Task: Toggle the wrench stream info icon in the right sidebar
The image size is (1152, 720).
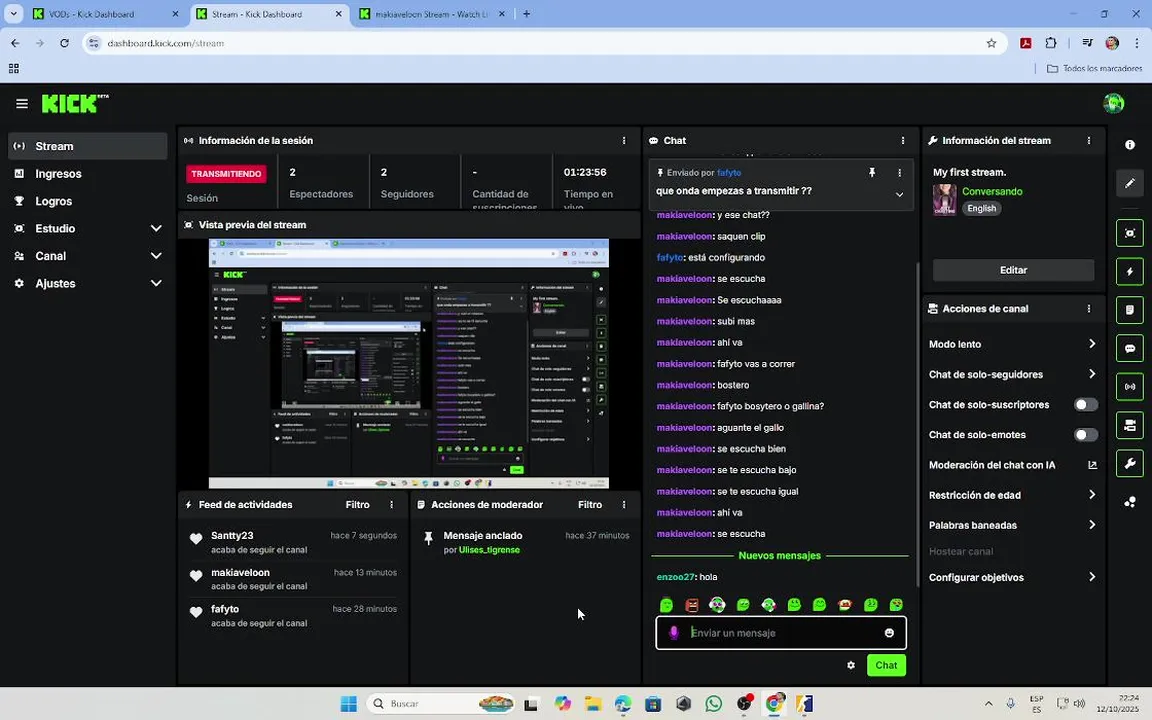Action: point(1129,464)
